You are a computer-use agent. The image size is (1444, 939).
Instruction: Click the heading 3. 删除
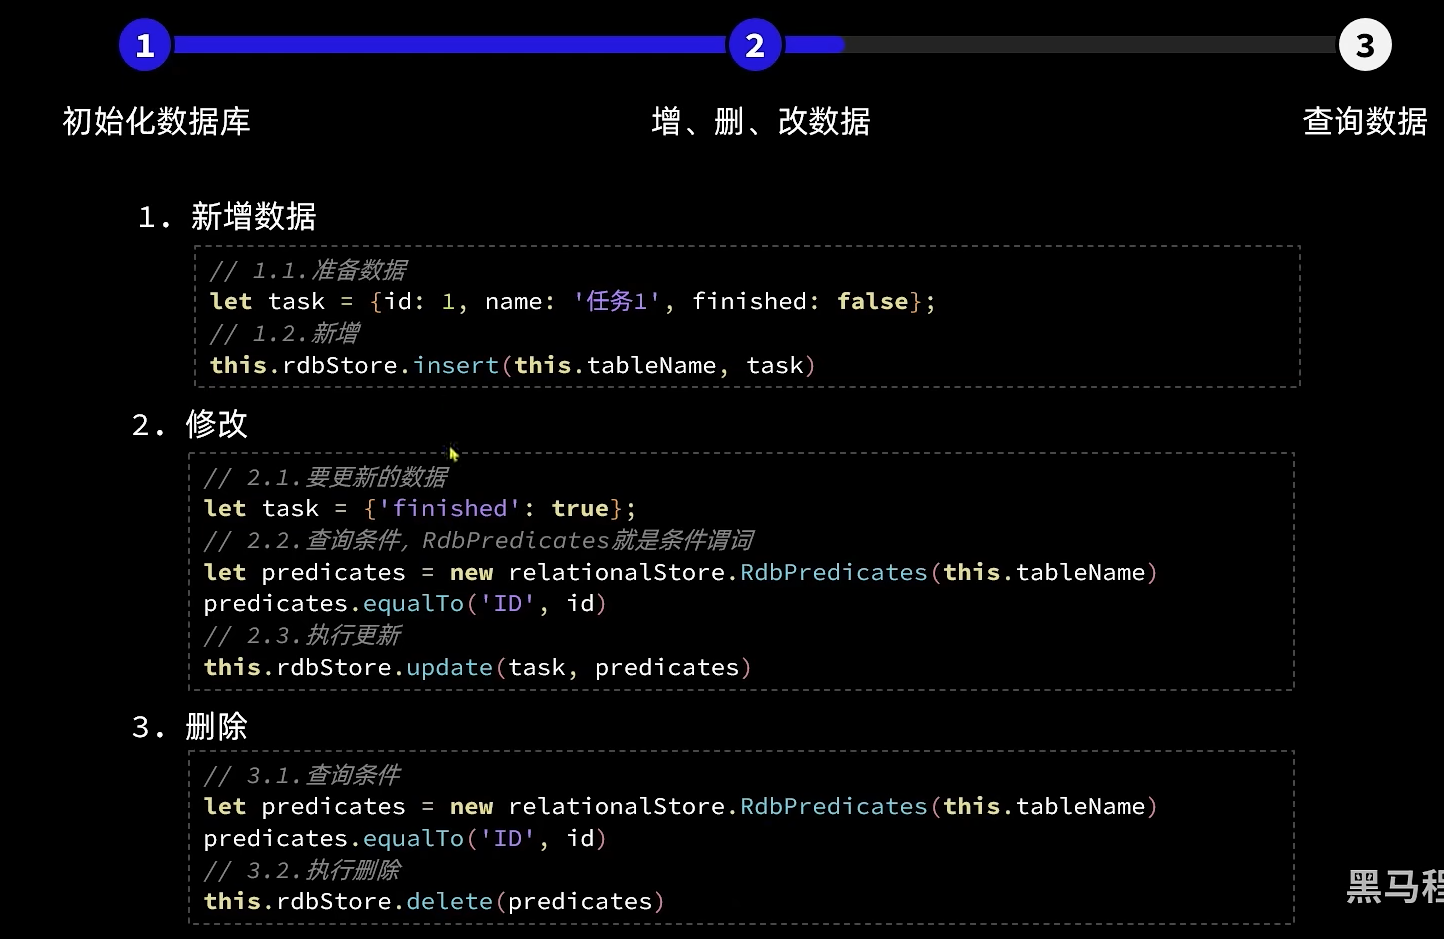[x=190, y=727]
